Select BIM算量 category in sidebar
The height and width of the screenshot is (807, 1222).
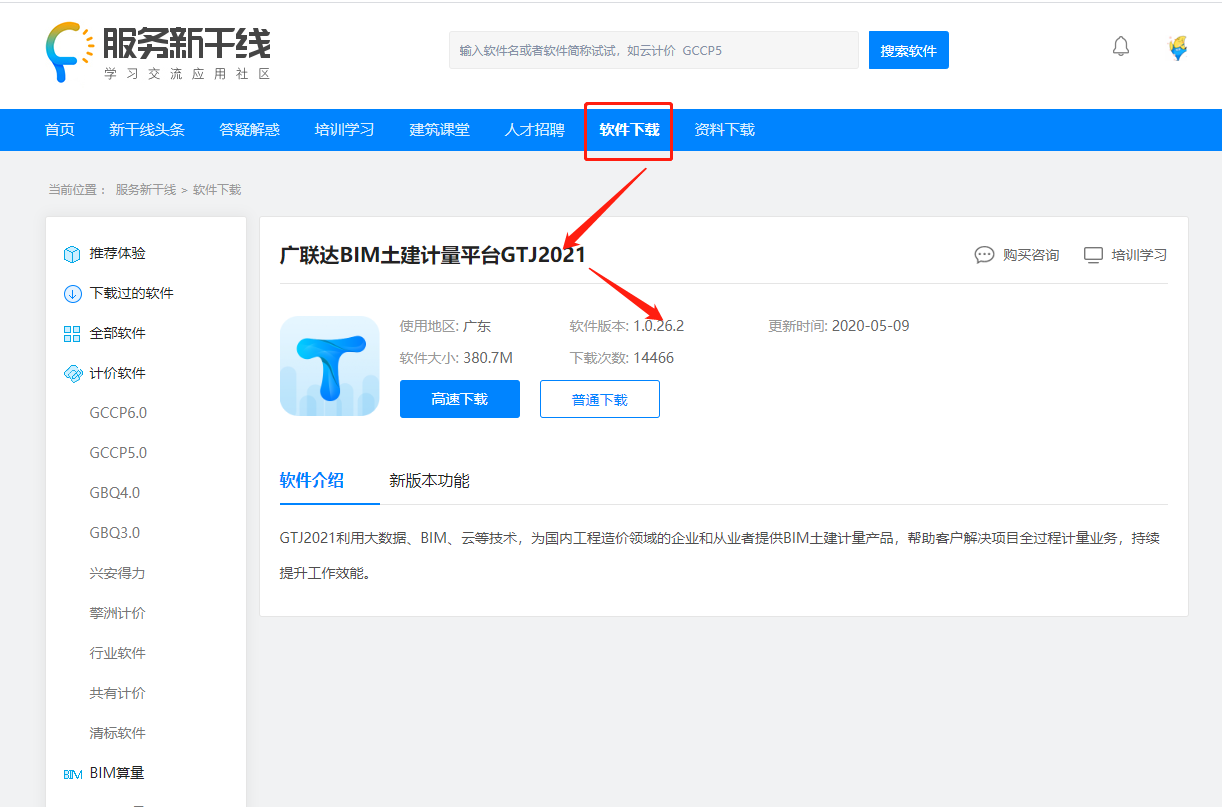pyautogui.click(x=118, y=773)
